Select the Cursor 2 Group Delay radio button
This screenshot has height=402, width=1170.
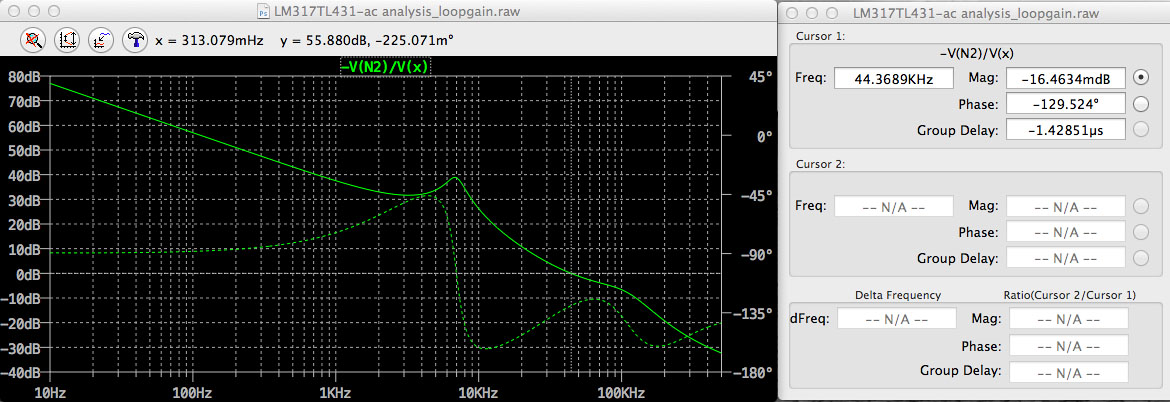click(1140, 258)
